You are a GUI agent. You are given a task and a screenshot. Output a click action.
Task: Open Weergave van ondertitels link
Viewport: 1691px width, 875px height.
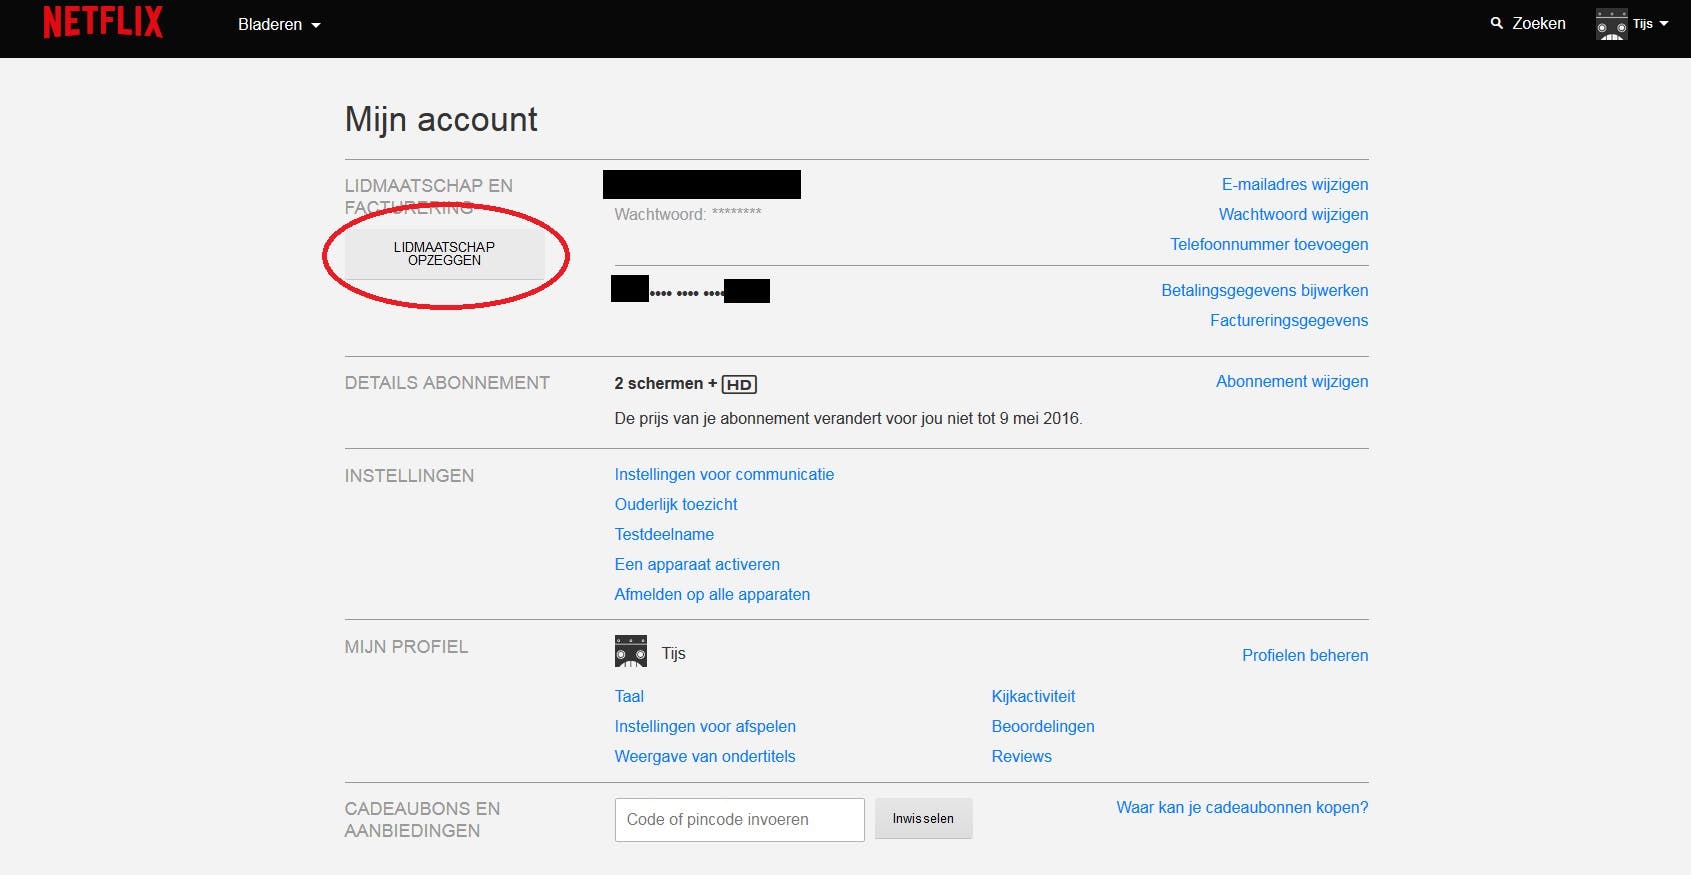click(705, 756)
